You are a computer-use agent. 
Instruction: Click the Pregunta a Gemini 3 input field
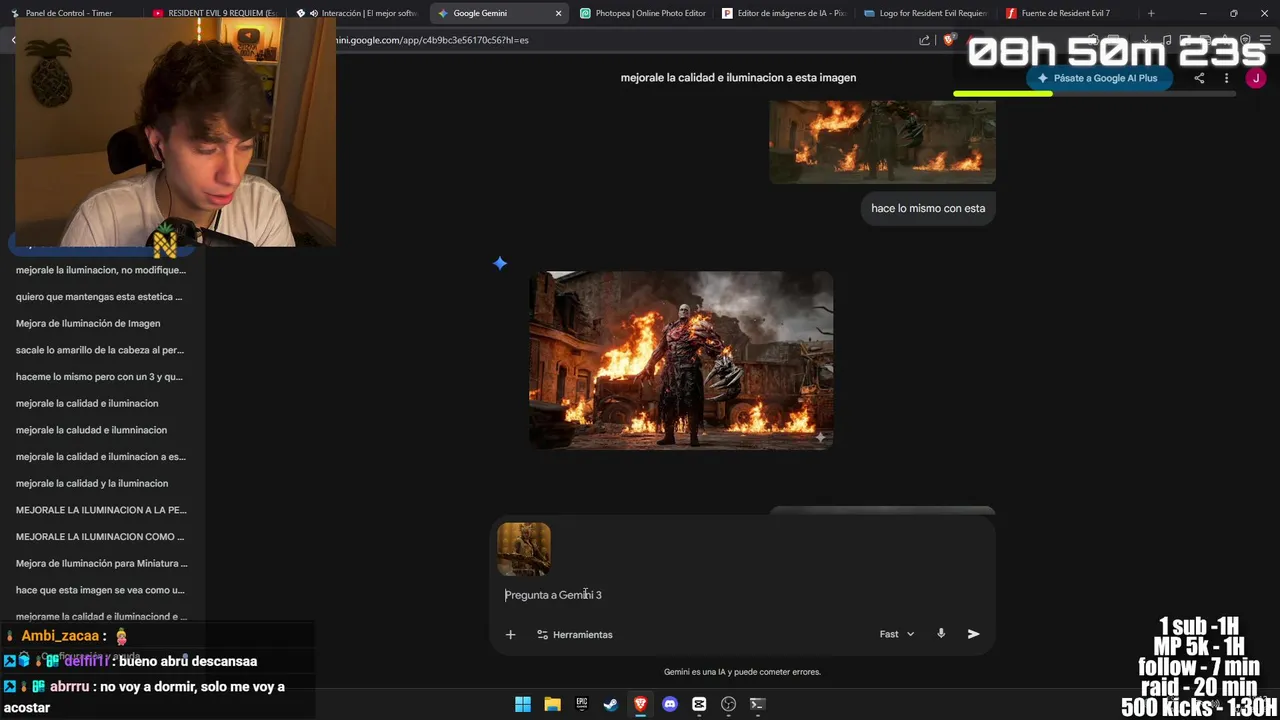(740, 595)
